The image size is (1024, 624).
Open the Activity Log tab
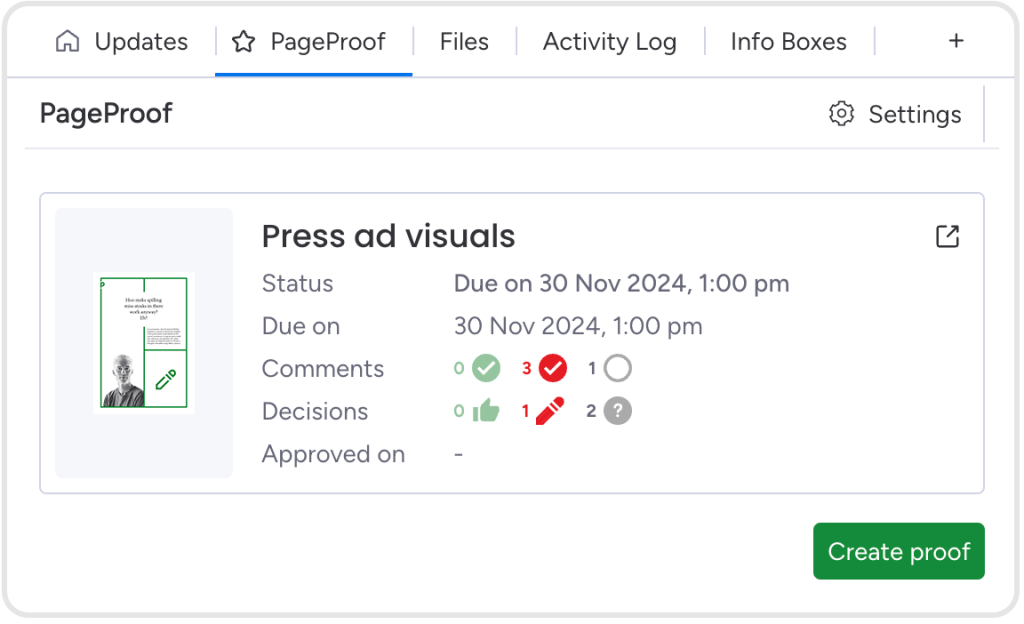coord(609,42)
